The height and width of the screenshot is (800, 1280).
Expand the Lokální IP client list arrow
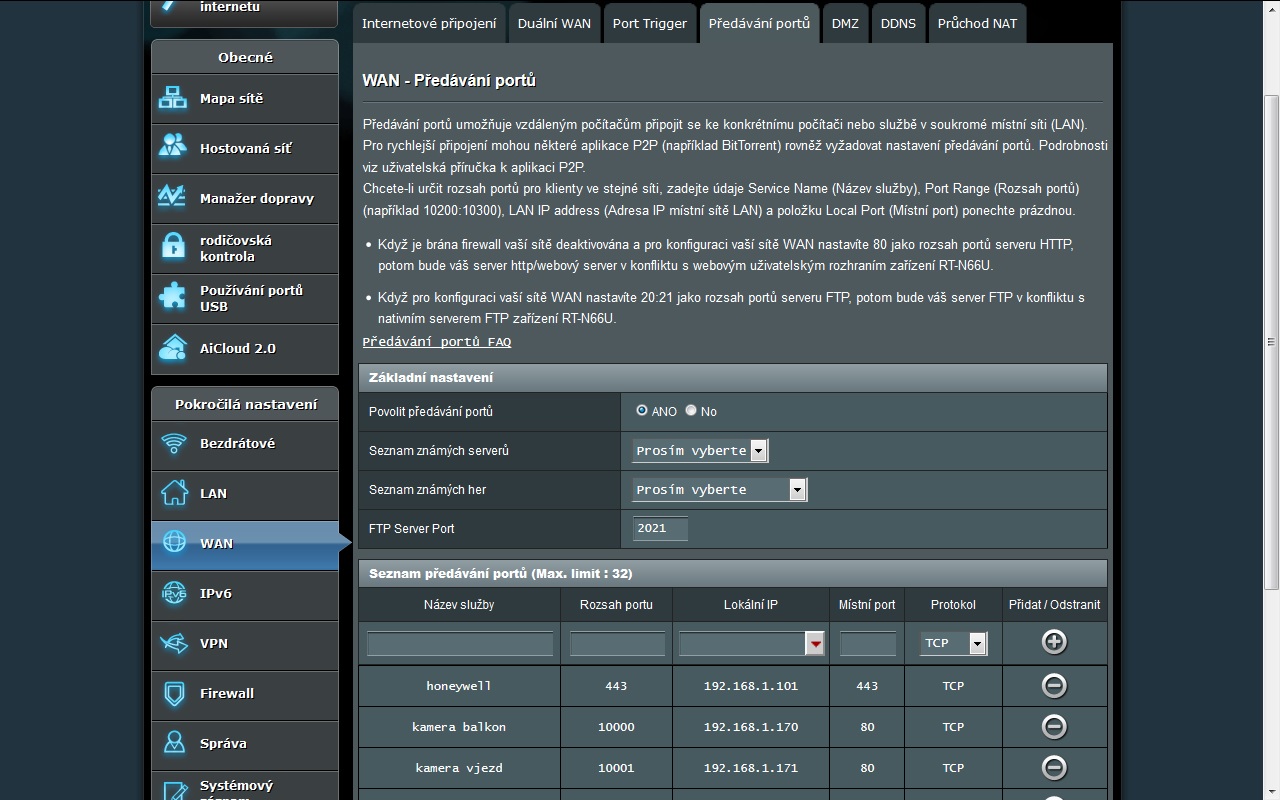816,644
